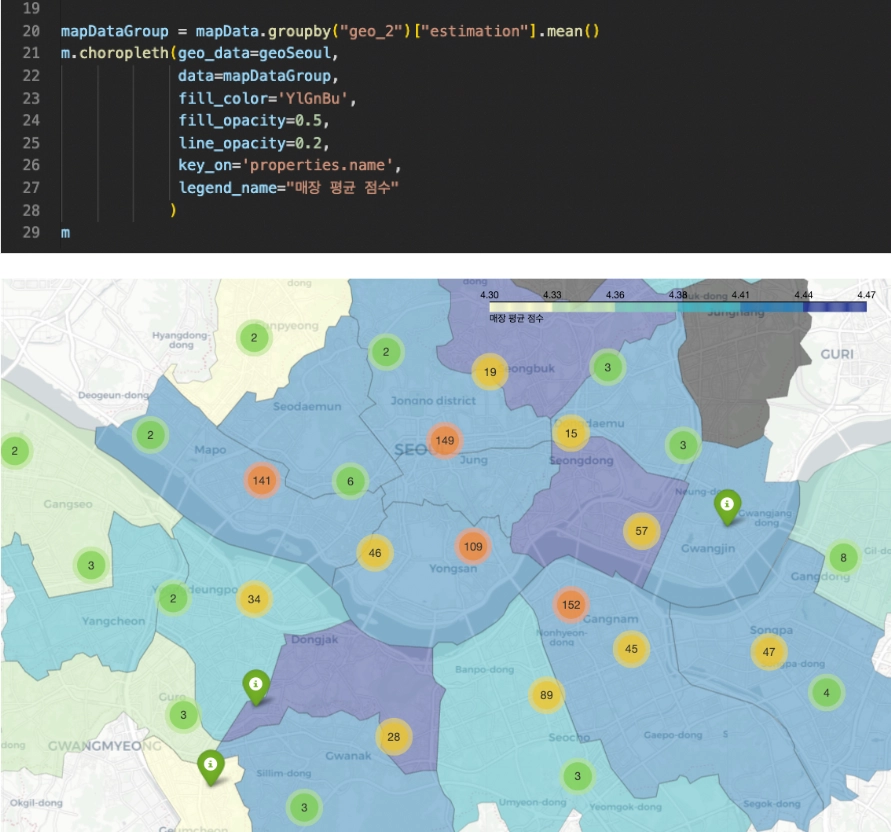The image size is (891, 832).
Task: Open the yellow cluster labeled 34
Action: pyautogui.click(x=254, y=599)
